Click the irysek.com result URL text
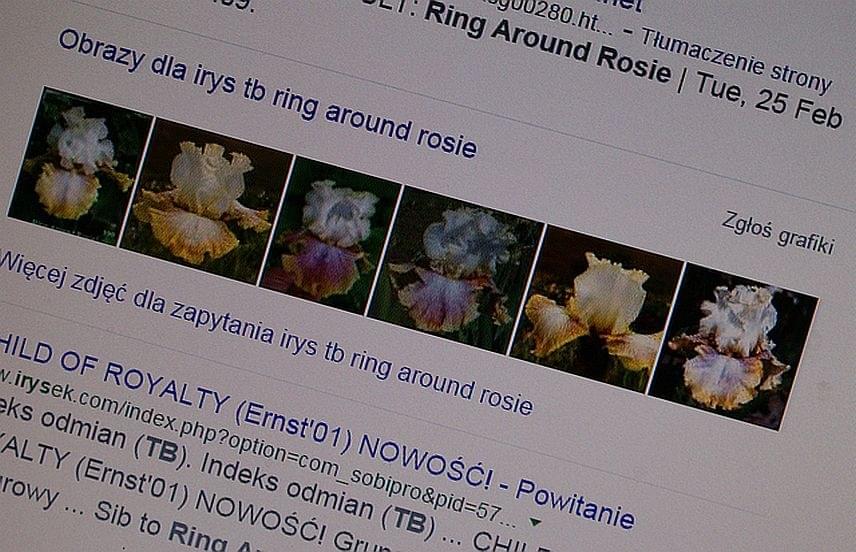Image resolution: width=856 pixels, height=552 pixels. pos(257,448)
